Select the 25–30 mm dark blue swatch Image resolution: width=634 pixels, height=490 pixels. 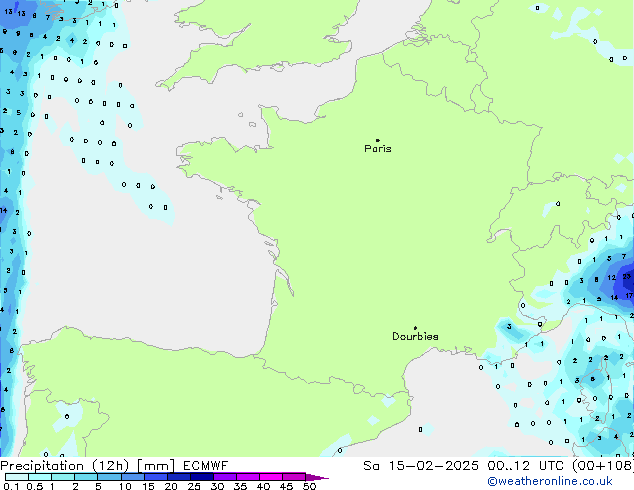[x=202, y=477]
